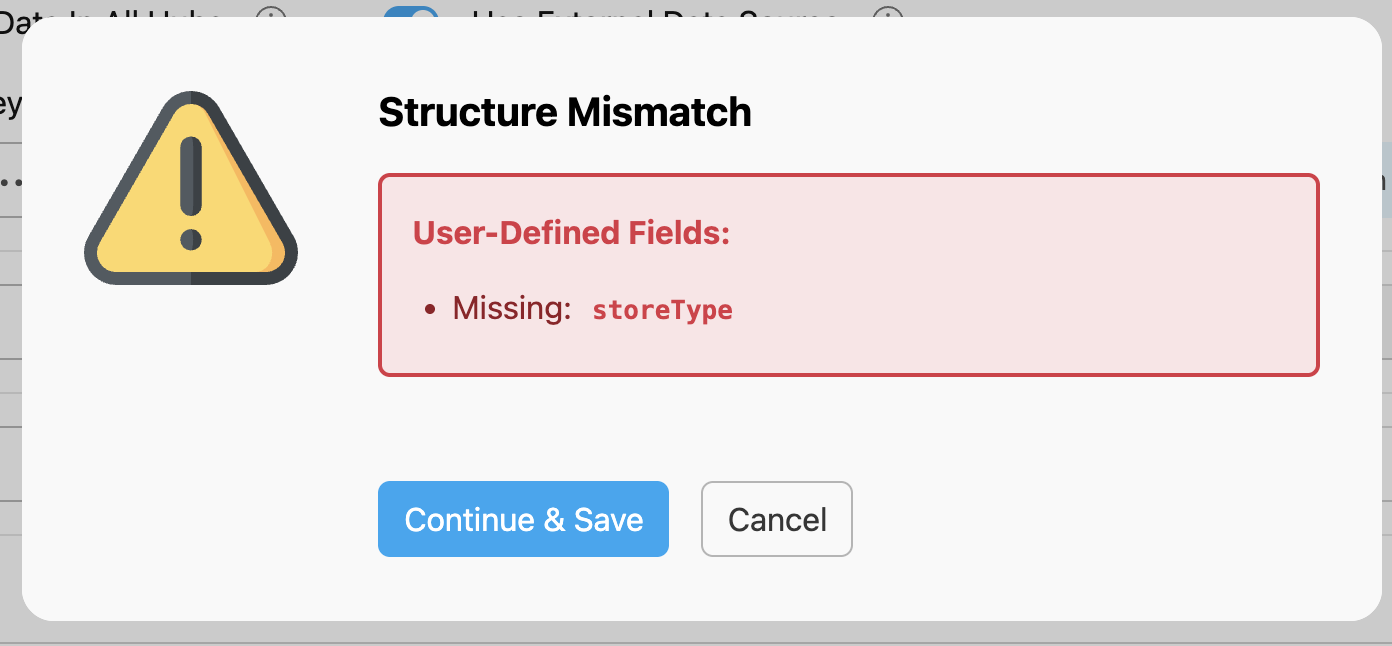Cancel the Structure Mismatch dialog
This screenshot has width=1392, height=646.
[x=776, y=519]
